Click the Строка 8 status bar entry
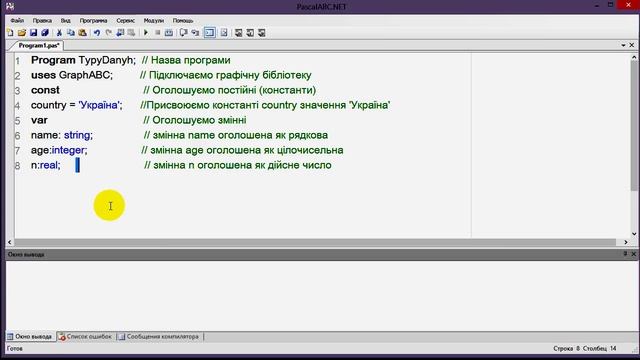The width and height of the screenshot is (640, 360). 567,349
